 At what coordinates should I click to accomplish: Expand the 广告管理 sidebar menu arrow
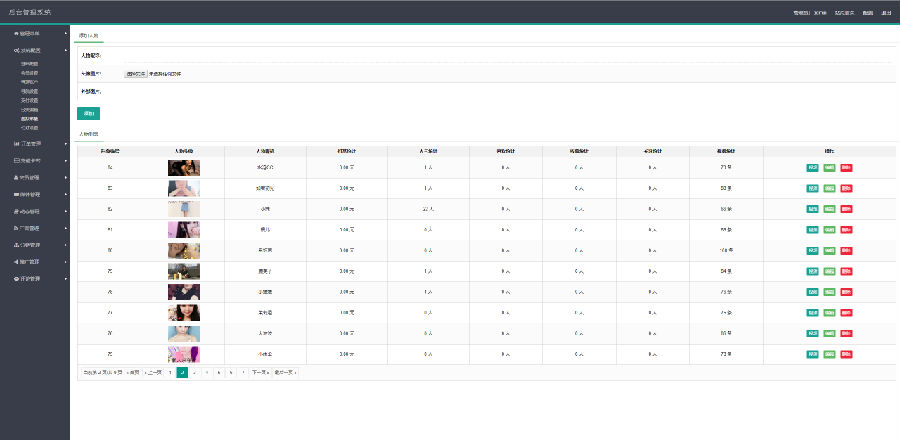66,228
